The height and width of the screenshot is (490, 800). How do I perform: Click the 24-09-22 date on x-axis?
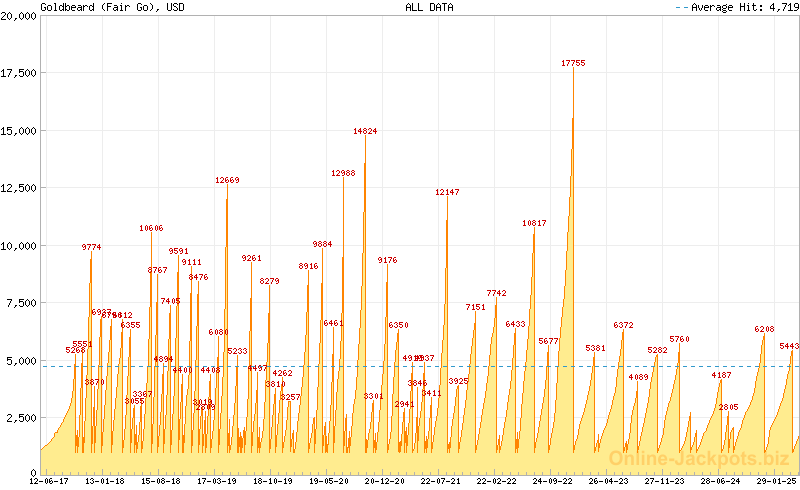(x=550, y=481)
